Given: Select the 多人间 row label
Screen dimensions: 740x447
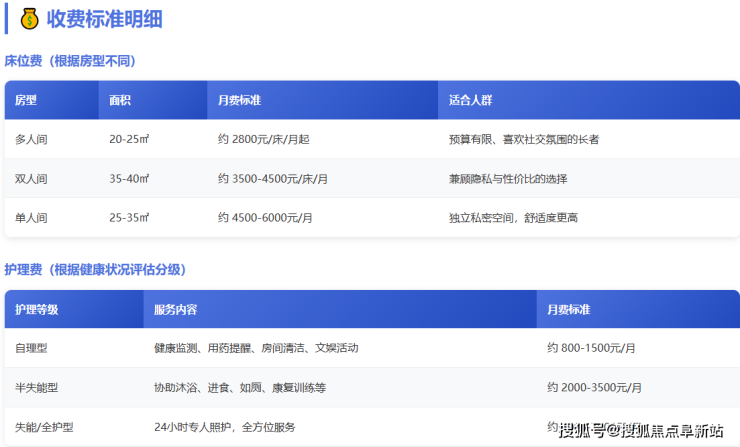Looking at the screenshot, I should tap(31, 140).
